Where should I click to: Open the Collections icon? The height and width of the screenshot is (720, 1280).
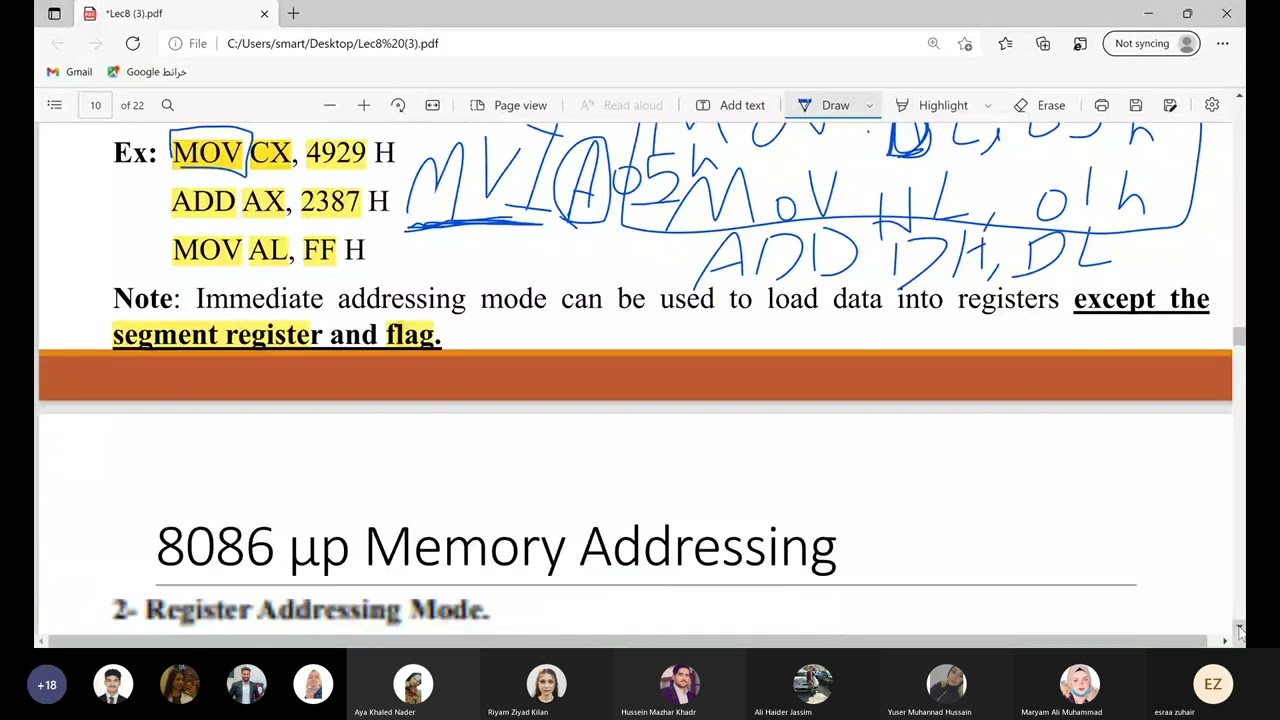tap(1043, 44)
